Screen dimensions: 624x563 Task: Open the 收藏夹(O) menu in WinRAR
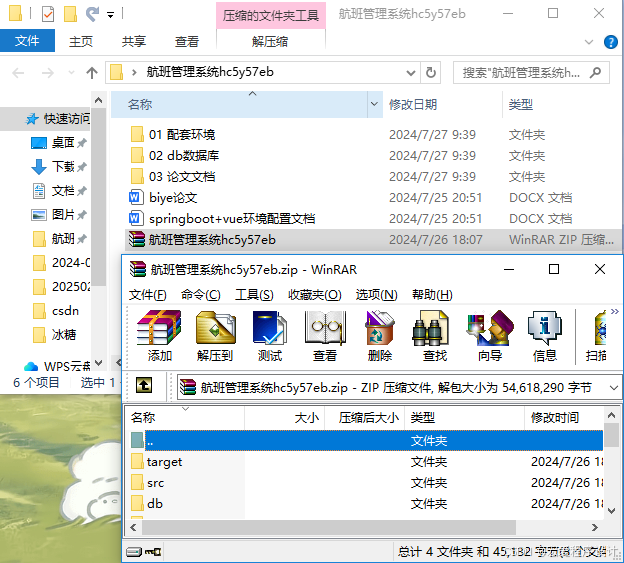(314, 295)
